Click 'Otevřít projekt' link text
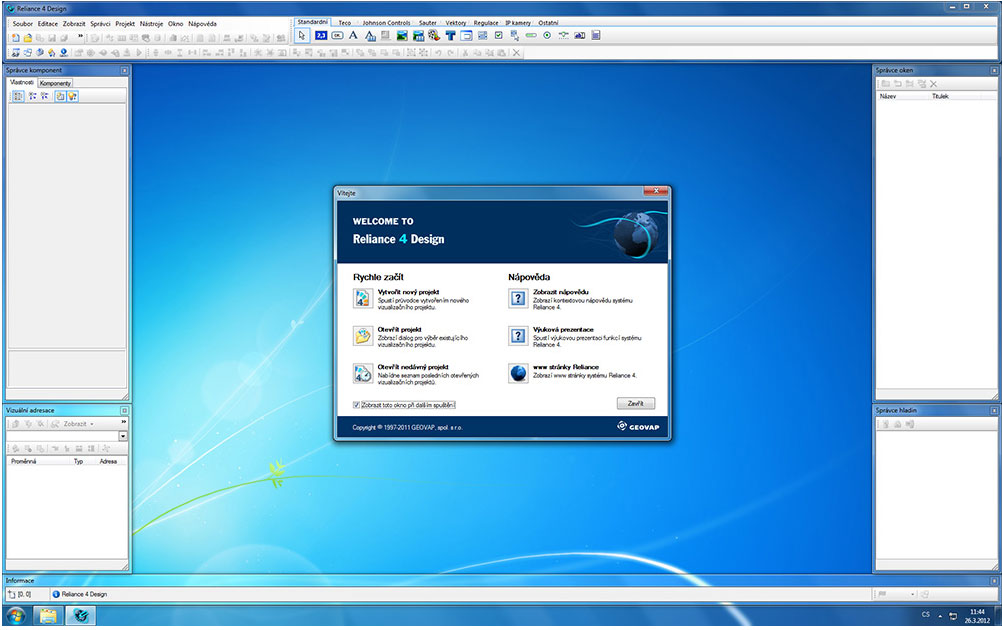The image size is (1002, 630). click(x=399, y=330)
